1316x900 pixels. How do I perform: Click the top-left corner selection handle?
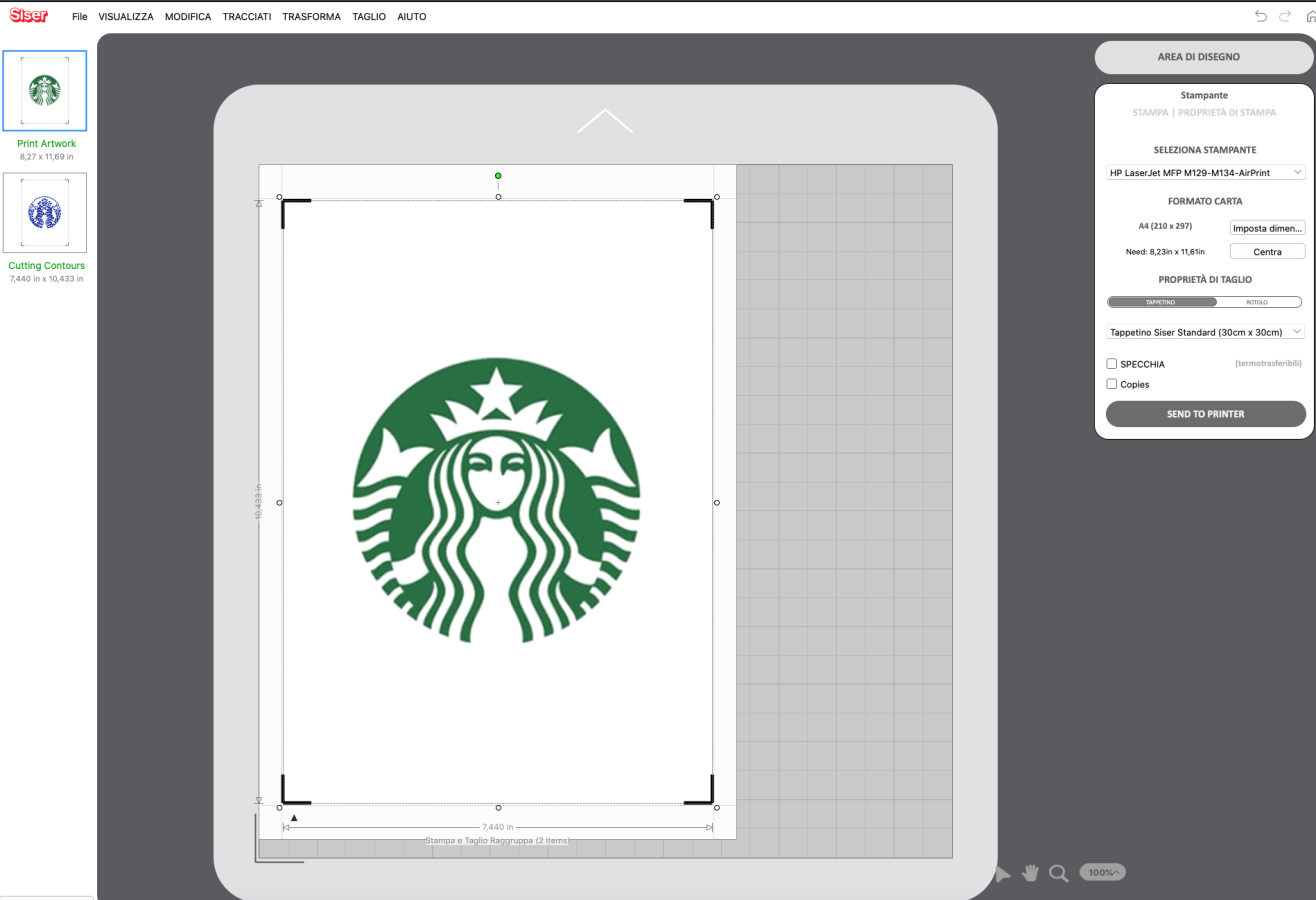click(x=279, y=197)
